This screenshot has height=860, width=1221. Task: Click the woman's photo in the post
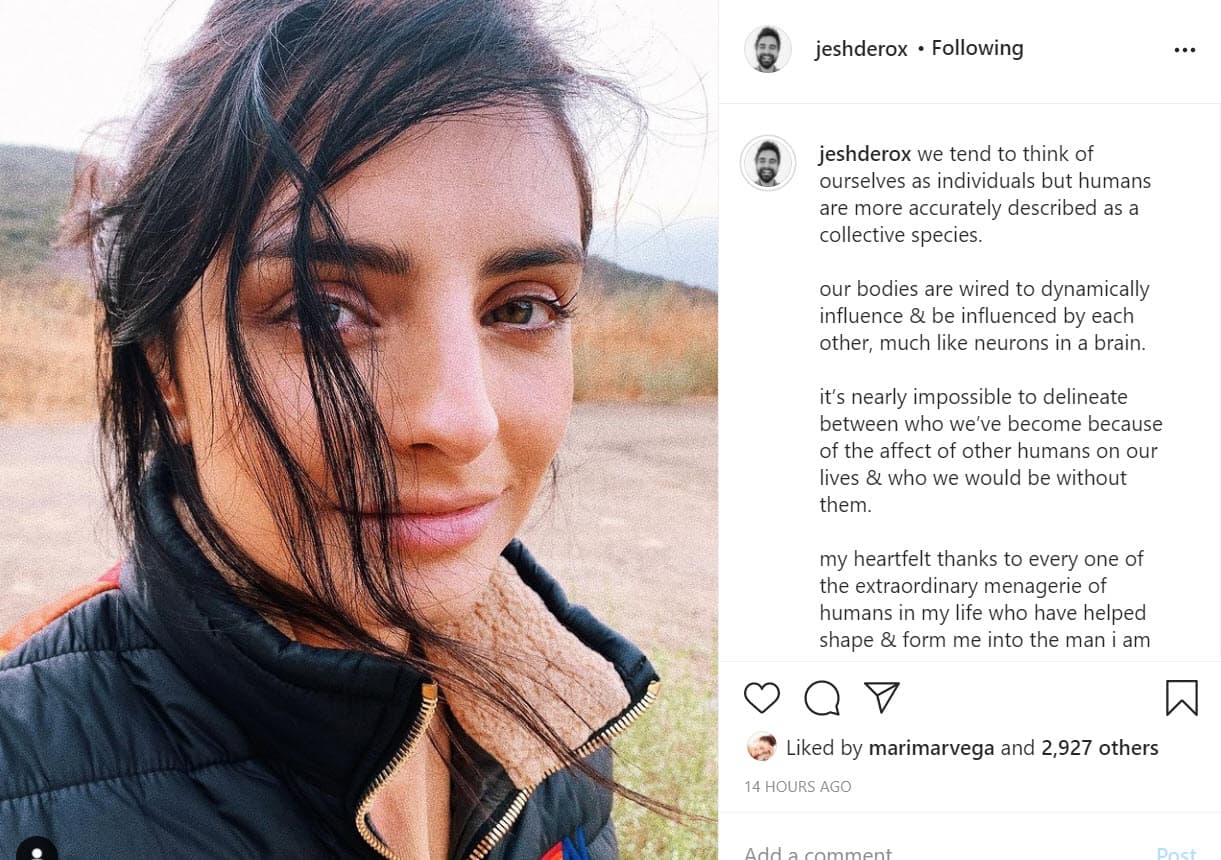click(x=358, y=430)
